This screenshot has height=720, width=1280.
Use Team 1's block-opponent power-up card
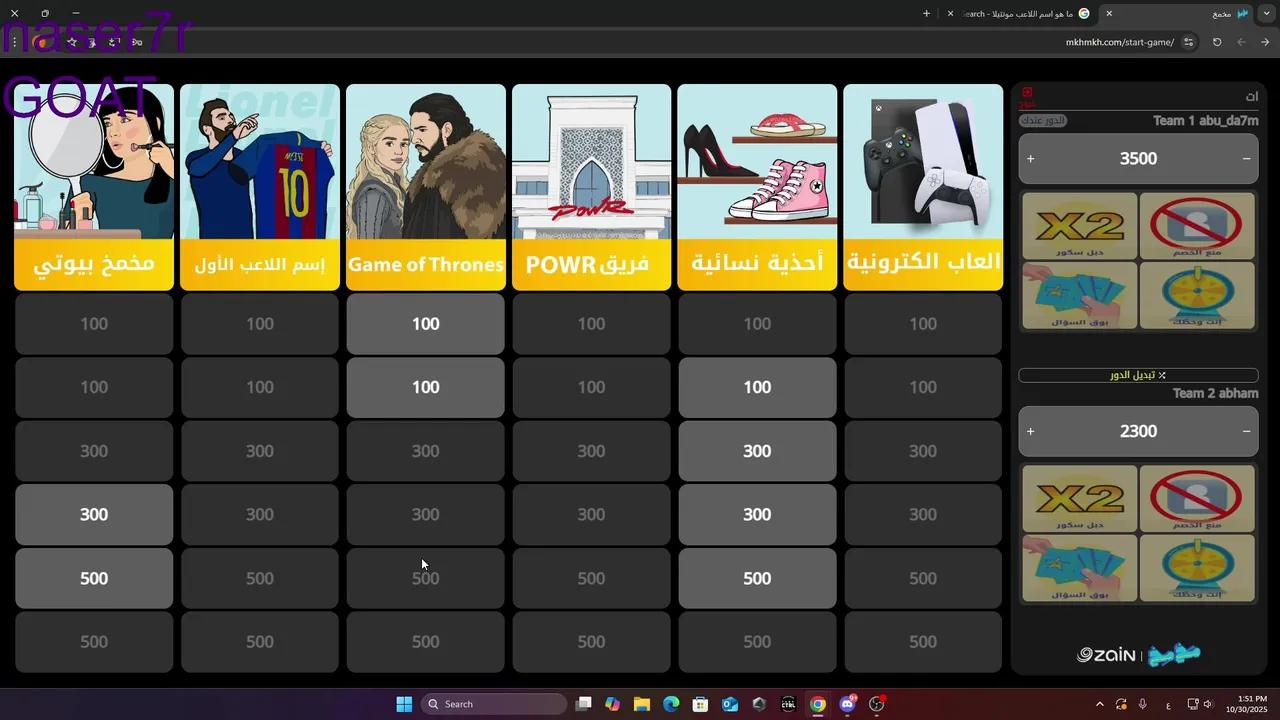[x=1196, y=226]
